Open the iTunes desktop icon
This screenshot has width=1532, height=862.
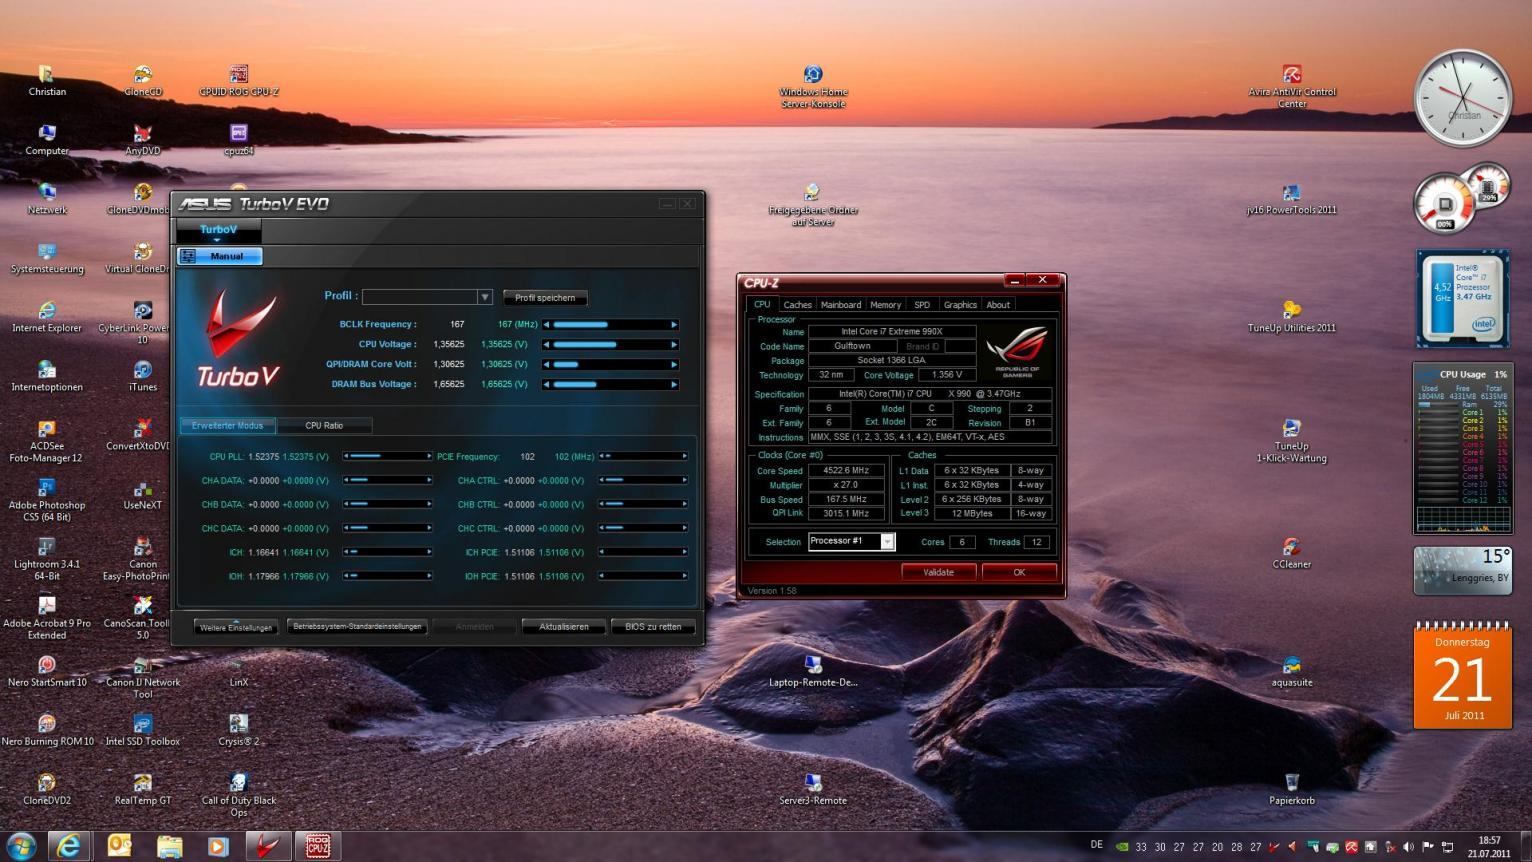[x=143, y=375]
